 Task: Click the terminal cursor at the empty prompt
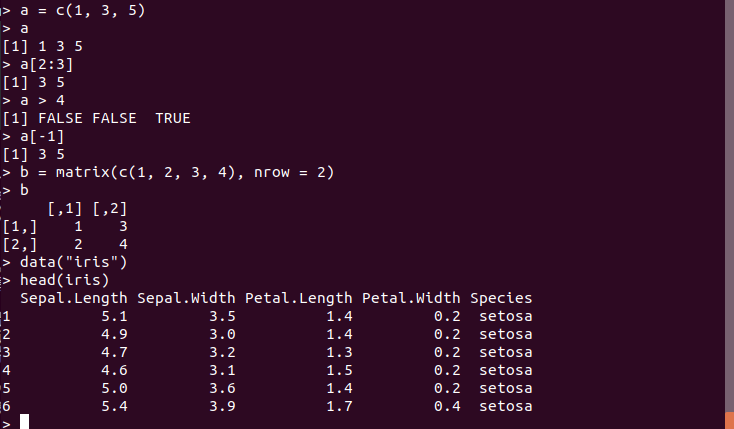25,422
